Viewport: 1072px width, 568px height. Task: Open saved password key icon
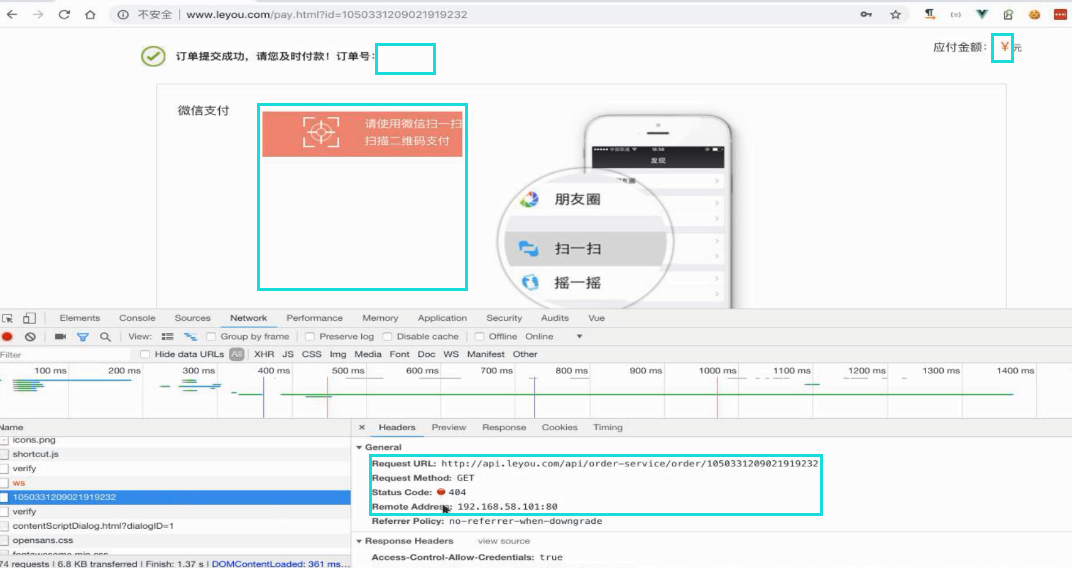click(x=866, y=14)
